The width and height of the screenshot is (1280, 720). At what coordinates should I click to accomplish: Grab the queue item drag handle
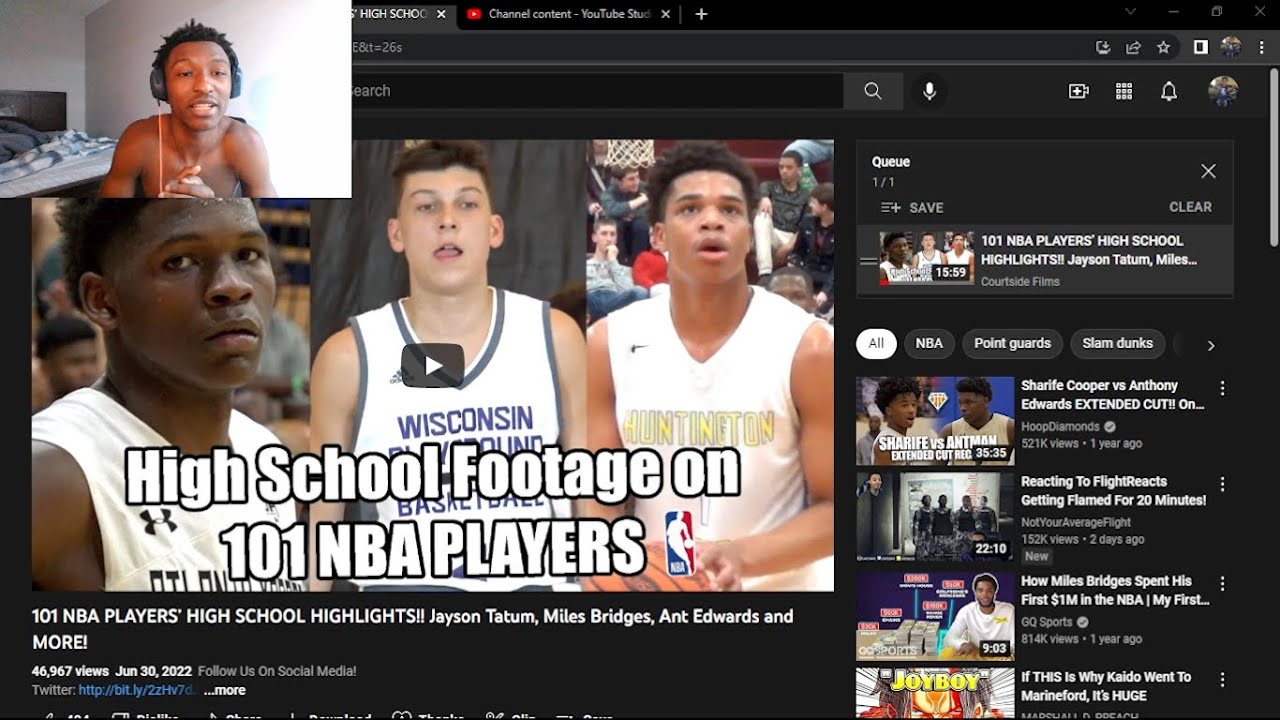[868, 260]
